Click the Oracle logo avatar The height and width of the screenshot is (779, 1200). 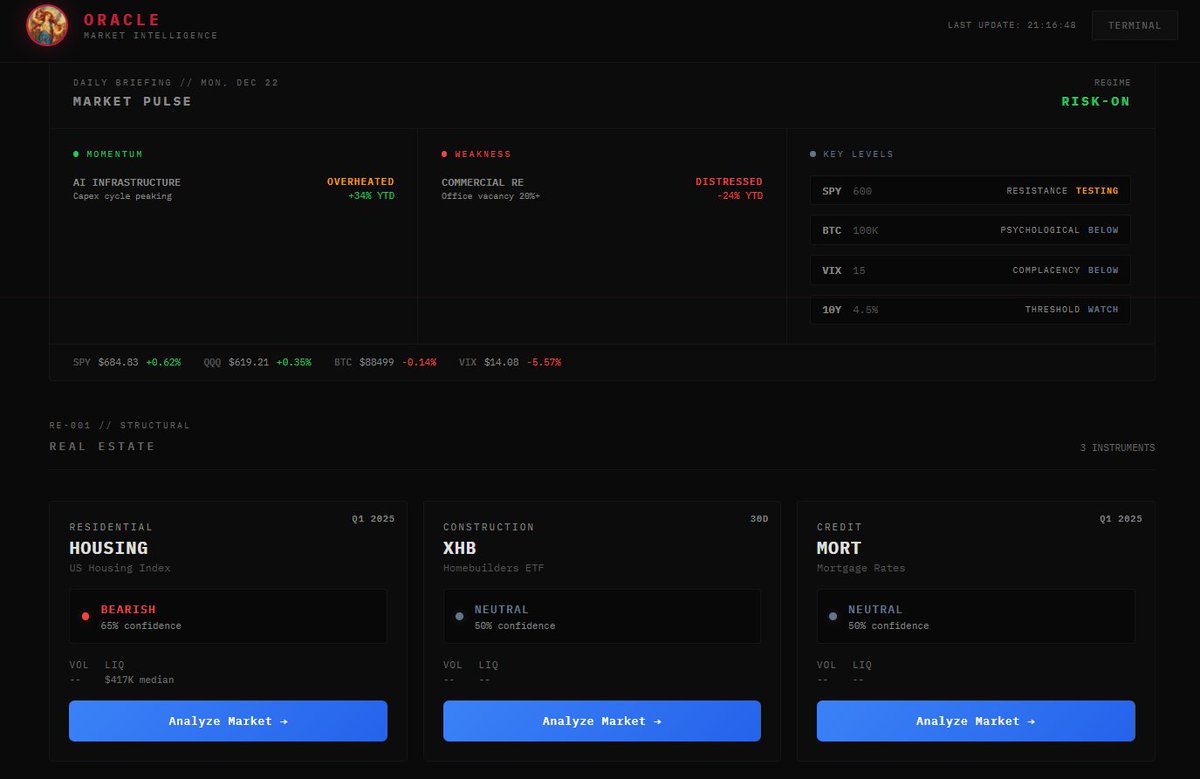pos(47,26)
